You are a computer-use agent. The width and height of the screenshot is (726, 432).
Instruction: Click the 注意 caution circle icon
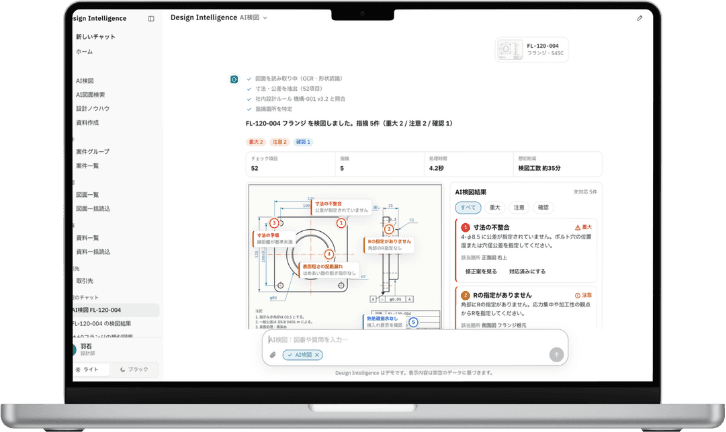click(x=577, y=295)
